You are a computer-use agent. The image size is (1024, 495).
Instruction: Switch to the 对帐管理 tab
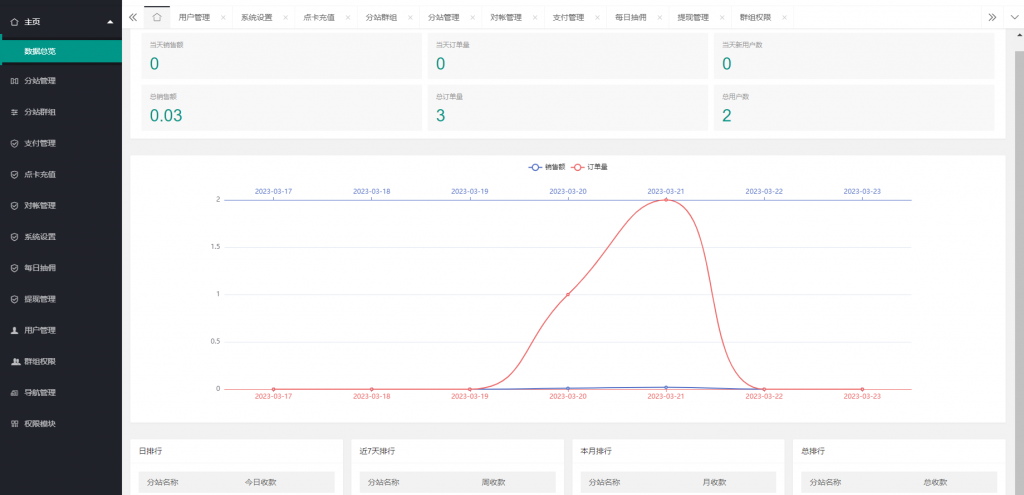[506, 18]
